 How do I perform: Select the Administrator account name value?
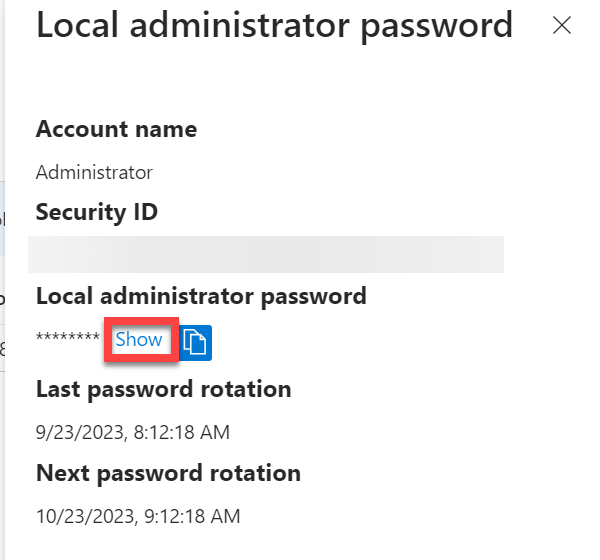coord(94,172)
